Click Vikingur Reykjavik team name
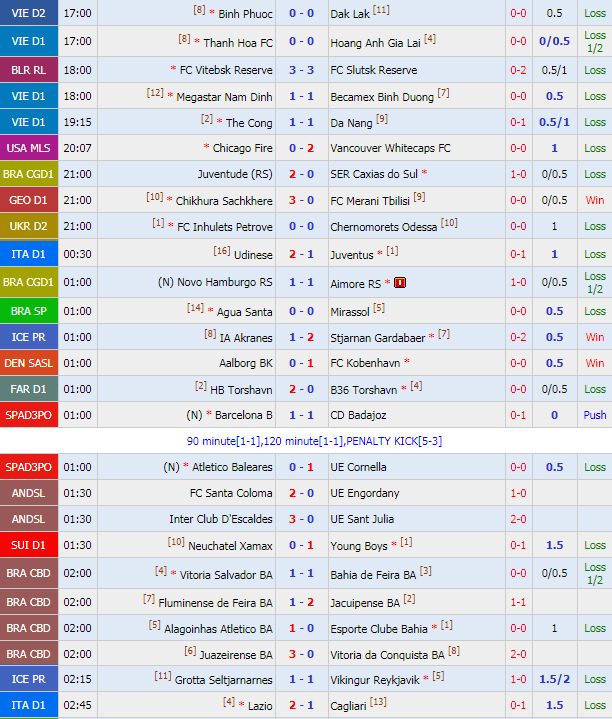The width and height of the screenshot is (612, 719). pos(375,680)
